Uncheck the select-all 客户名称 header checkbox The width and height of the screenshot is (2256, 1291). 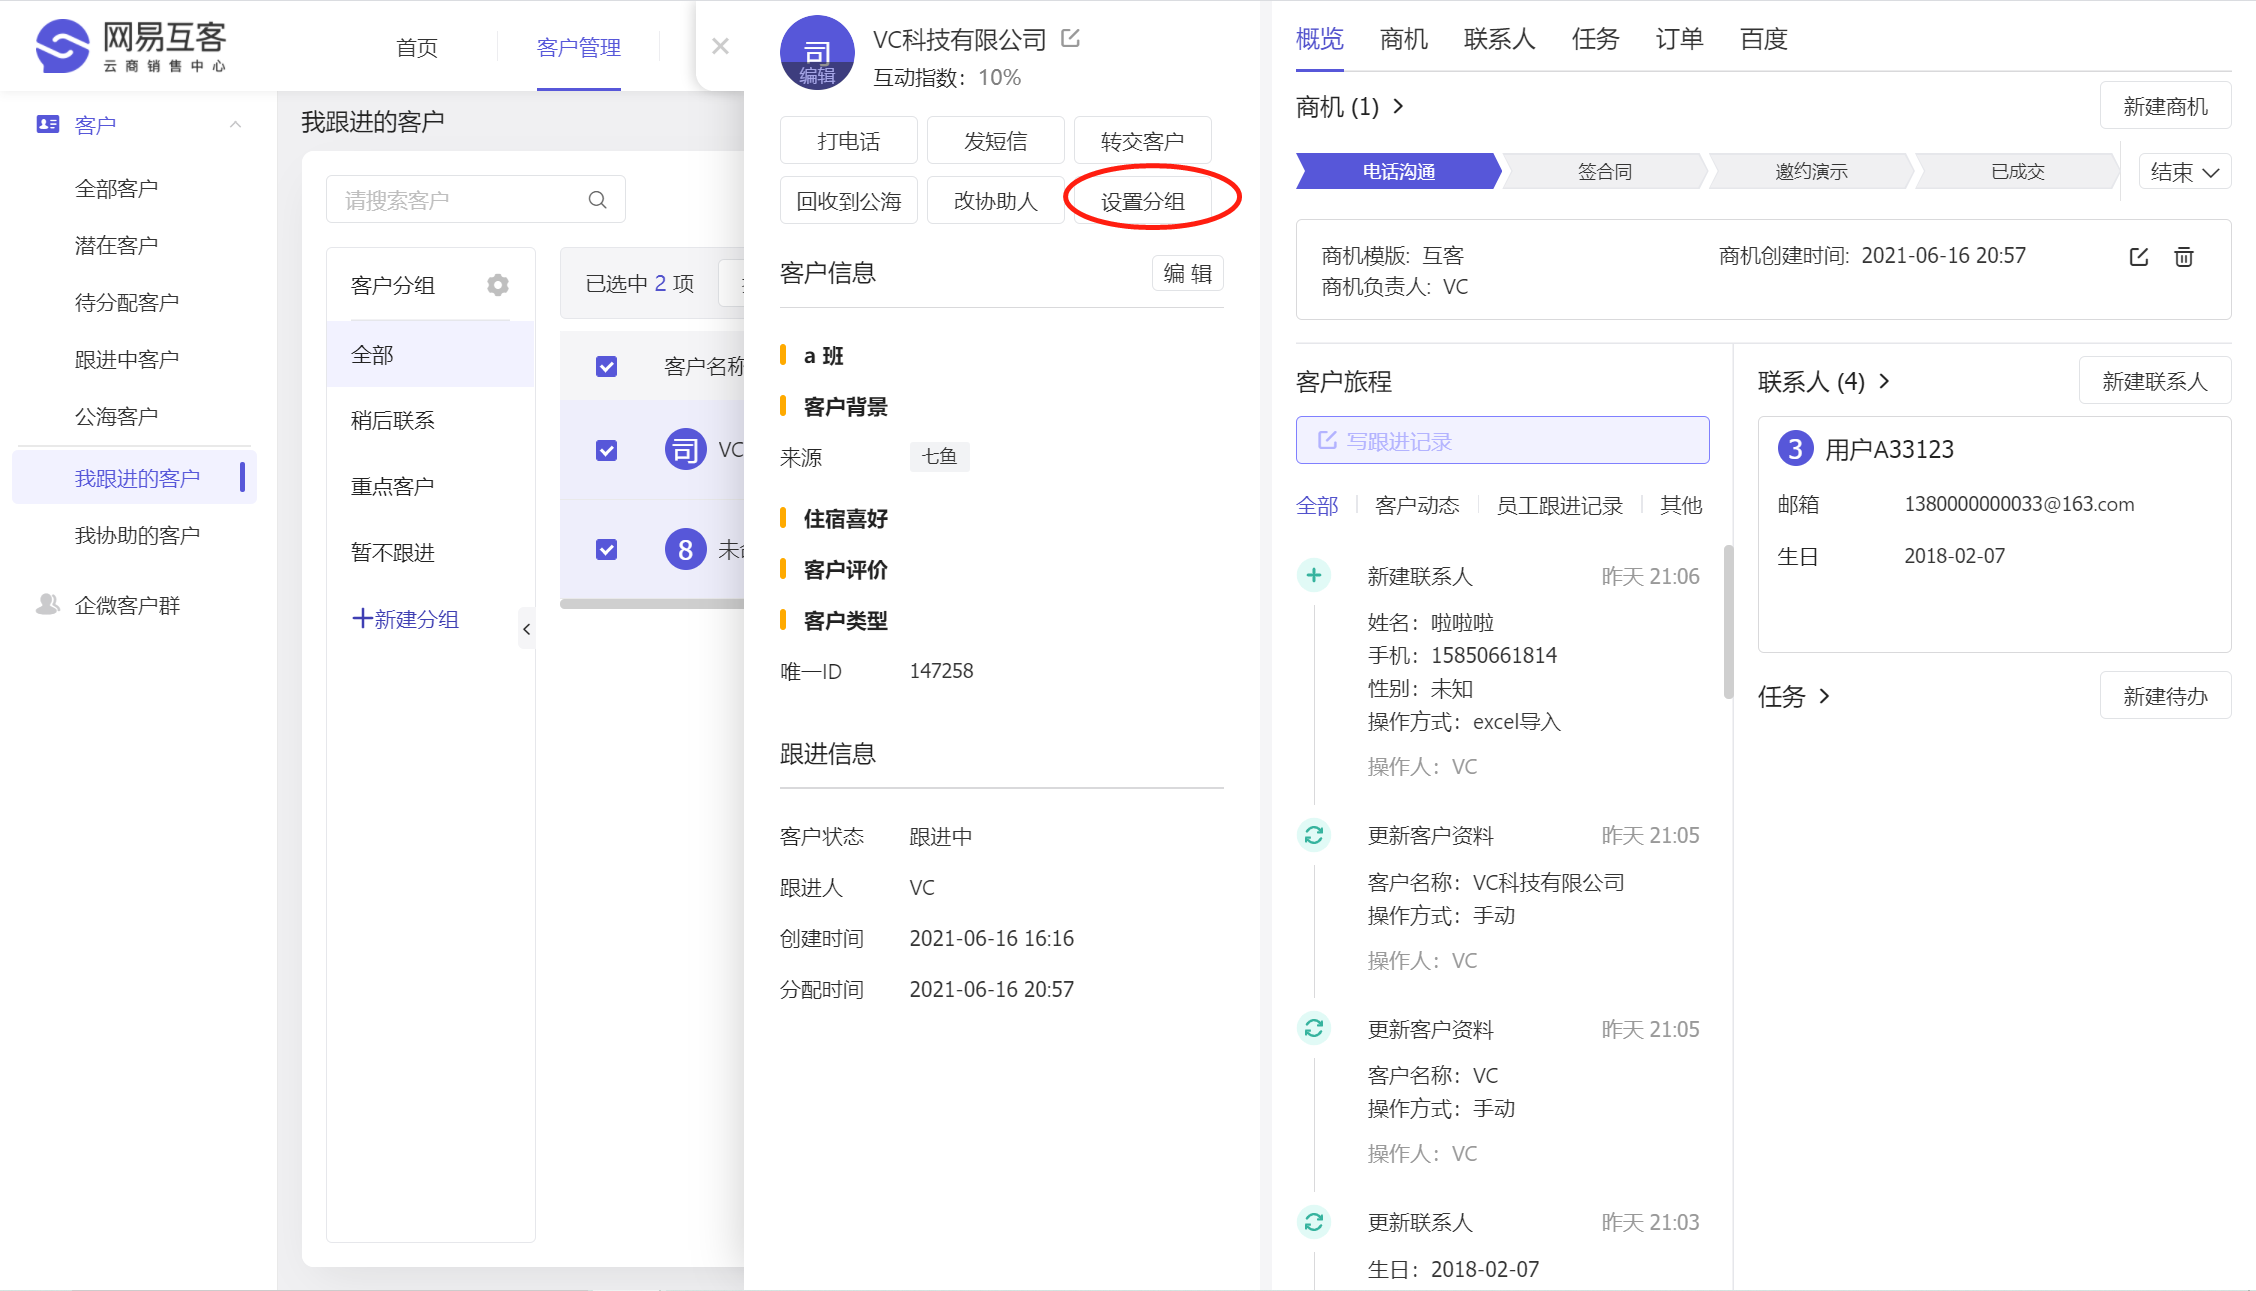click(x=606, y=366)
